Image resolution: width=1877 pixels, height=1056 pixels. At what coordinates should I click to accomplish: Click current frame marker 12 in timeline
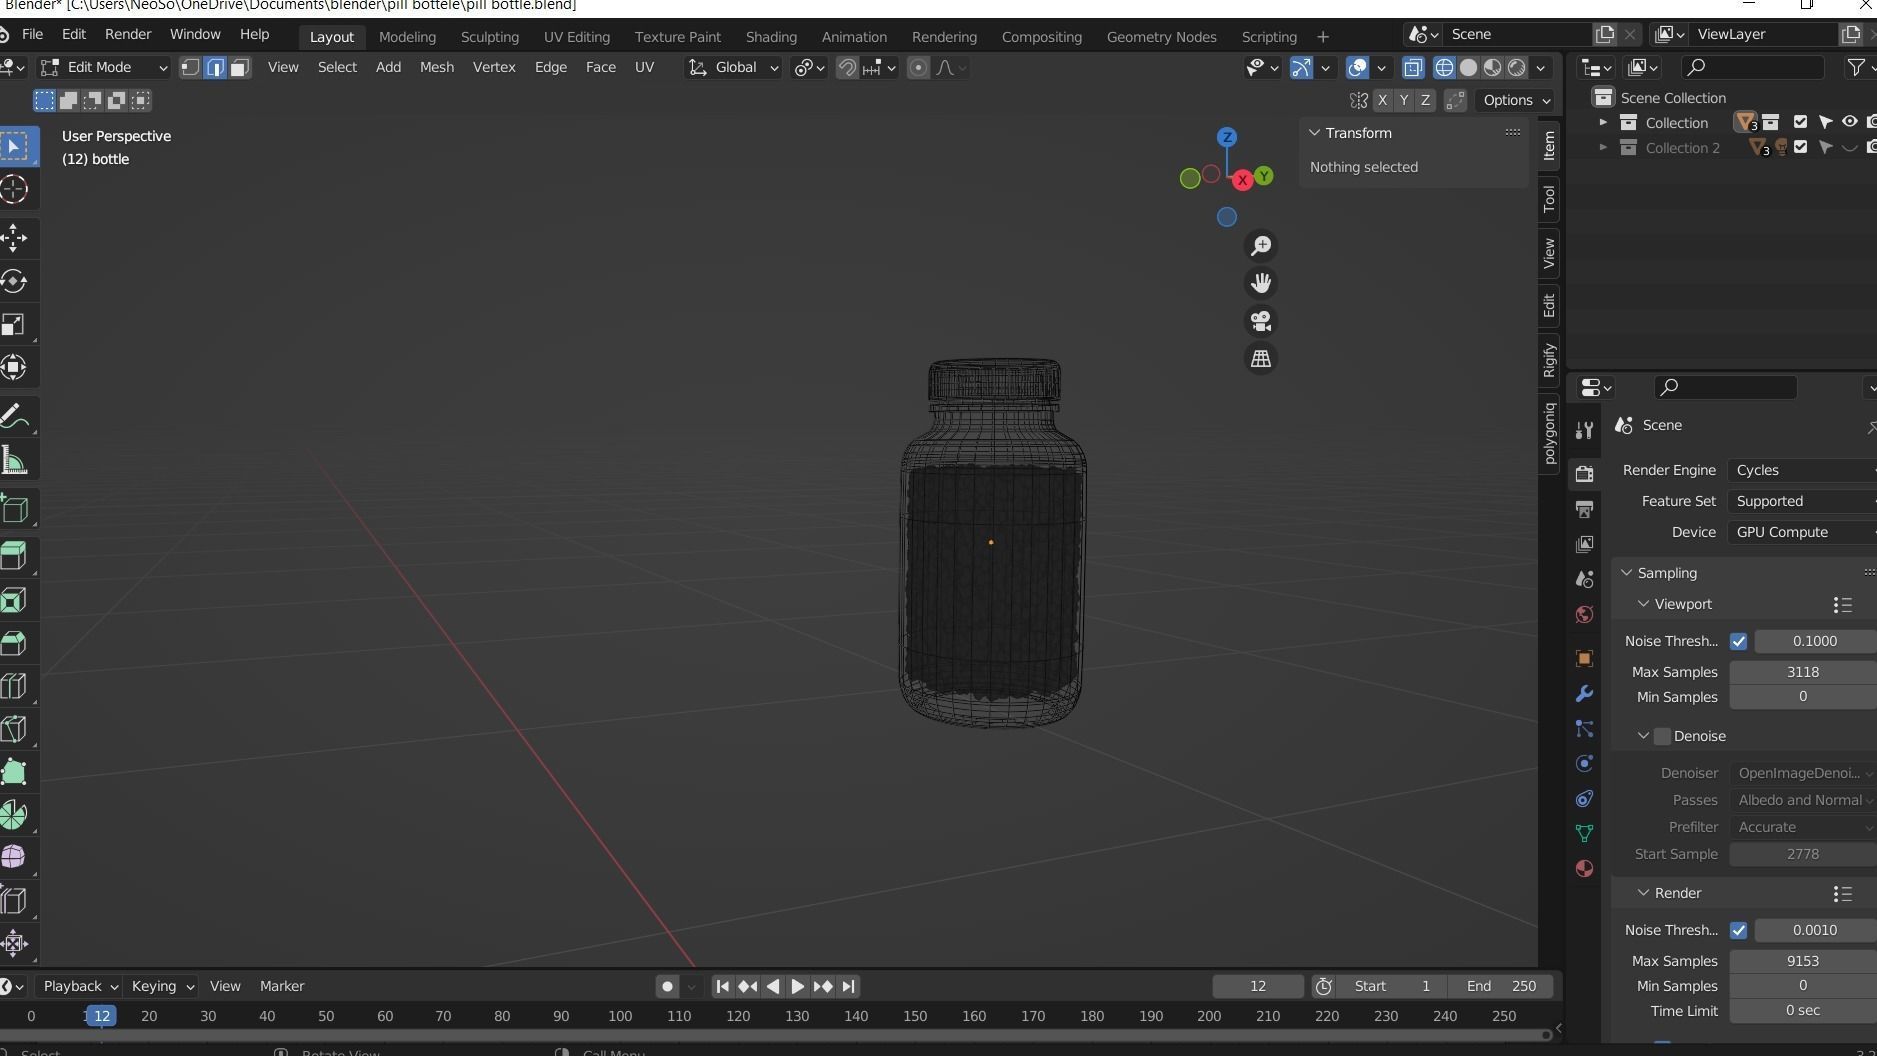(102, 1016)
